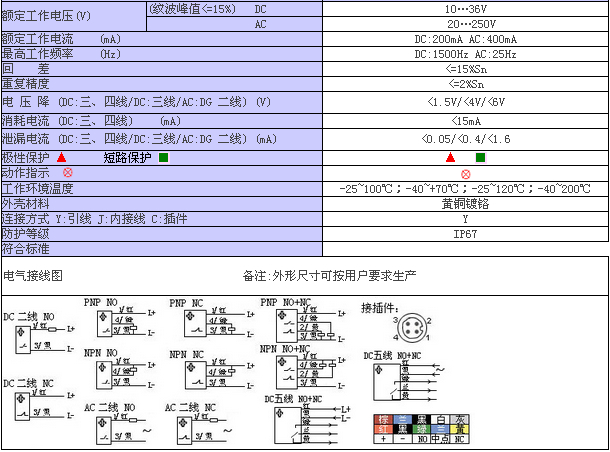This screenshot has height=452, width=610.
Task: Click the red circle indicator in the value column
Action: point(465,174)
